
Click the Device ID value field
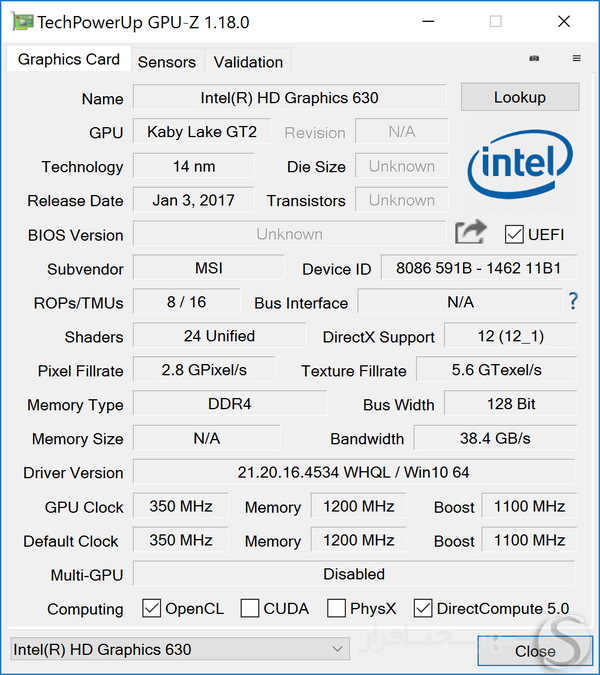(x=478, y=269)
